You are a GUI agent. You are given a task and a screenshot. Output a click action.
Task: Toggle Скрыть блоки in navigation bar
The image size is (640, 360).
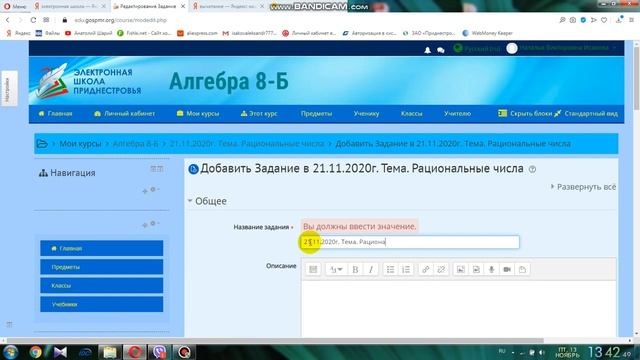(525, 113)
